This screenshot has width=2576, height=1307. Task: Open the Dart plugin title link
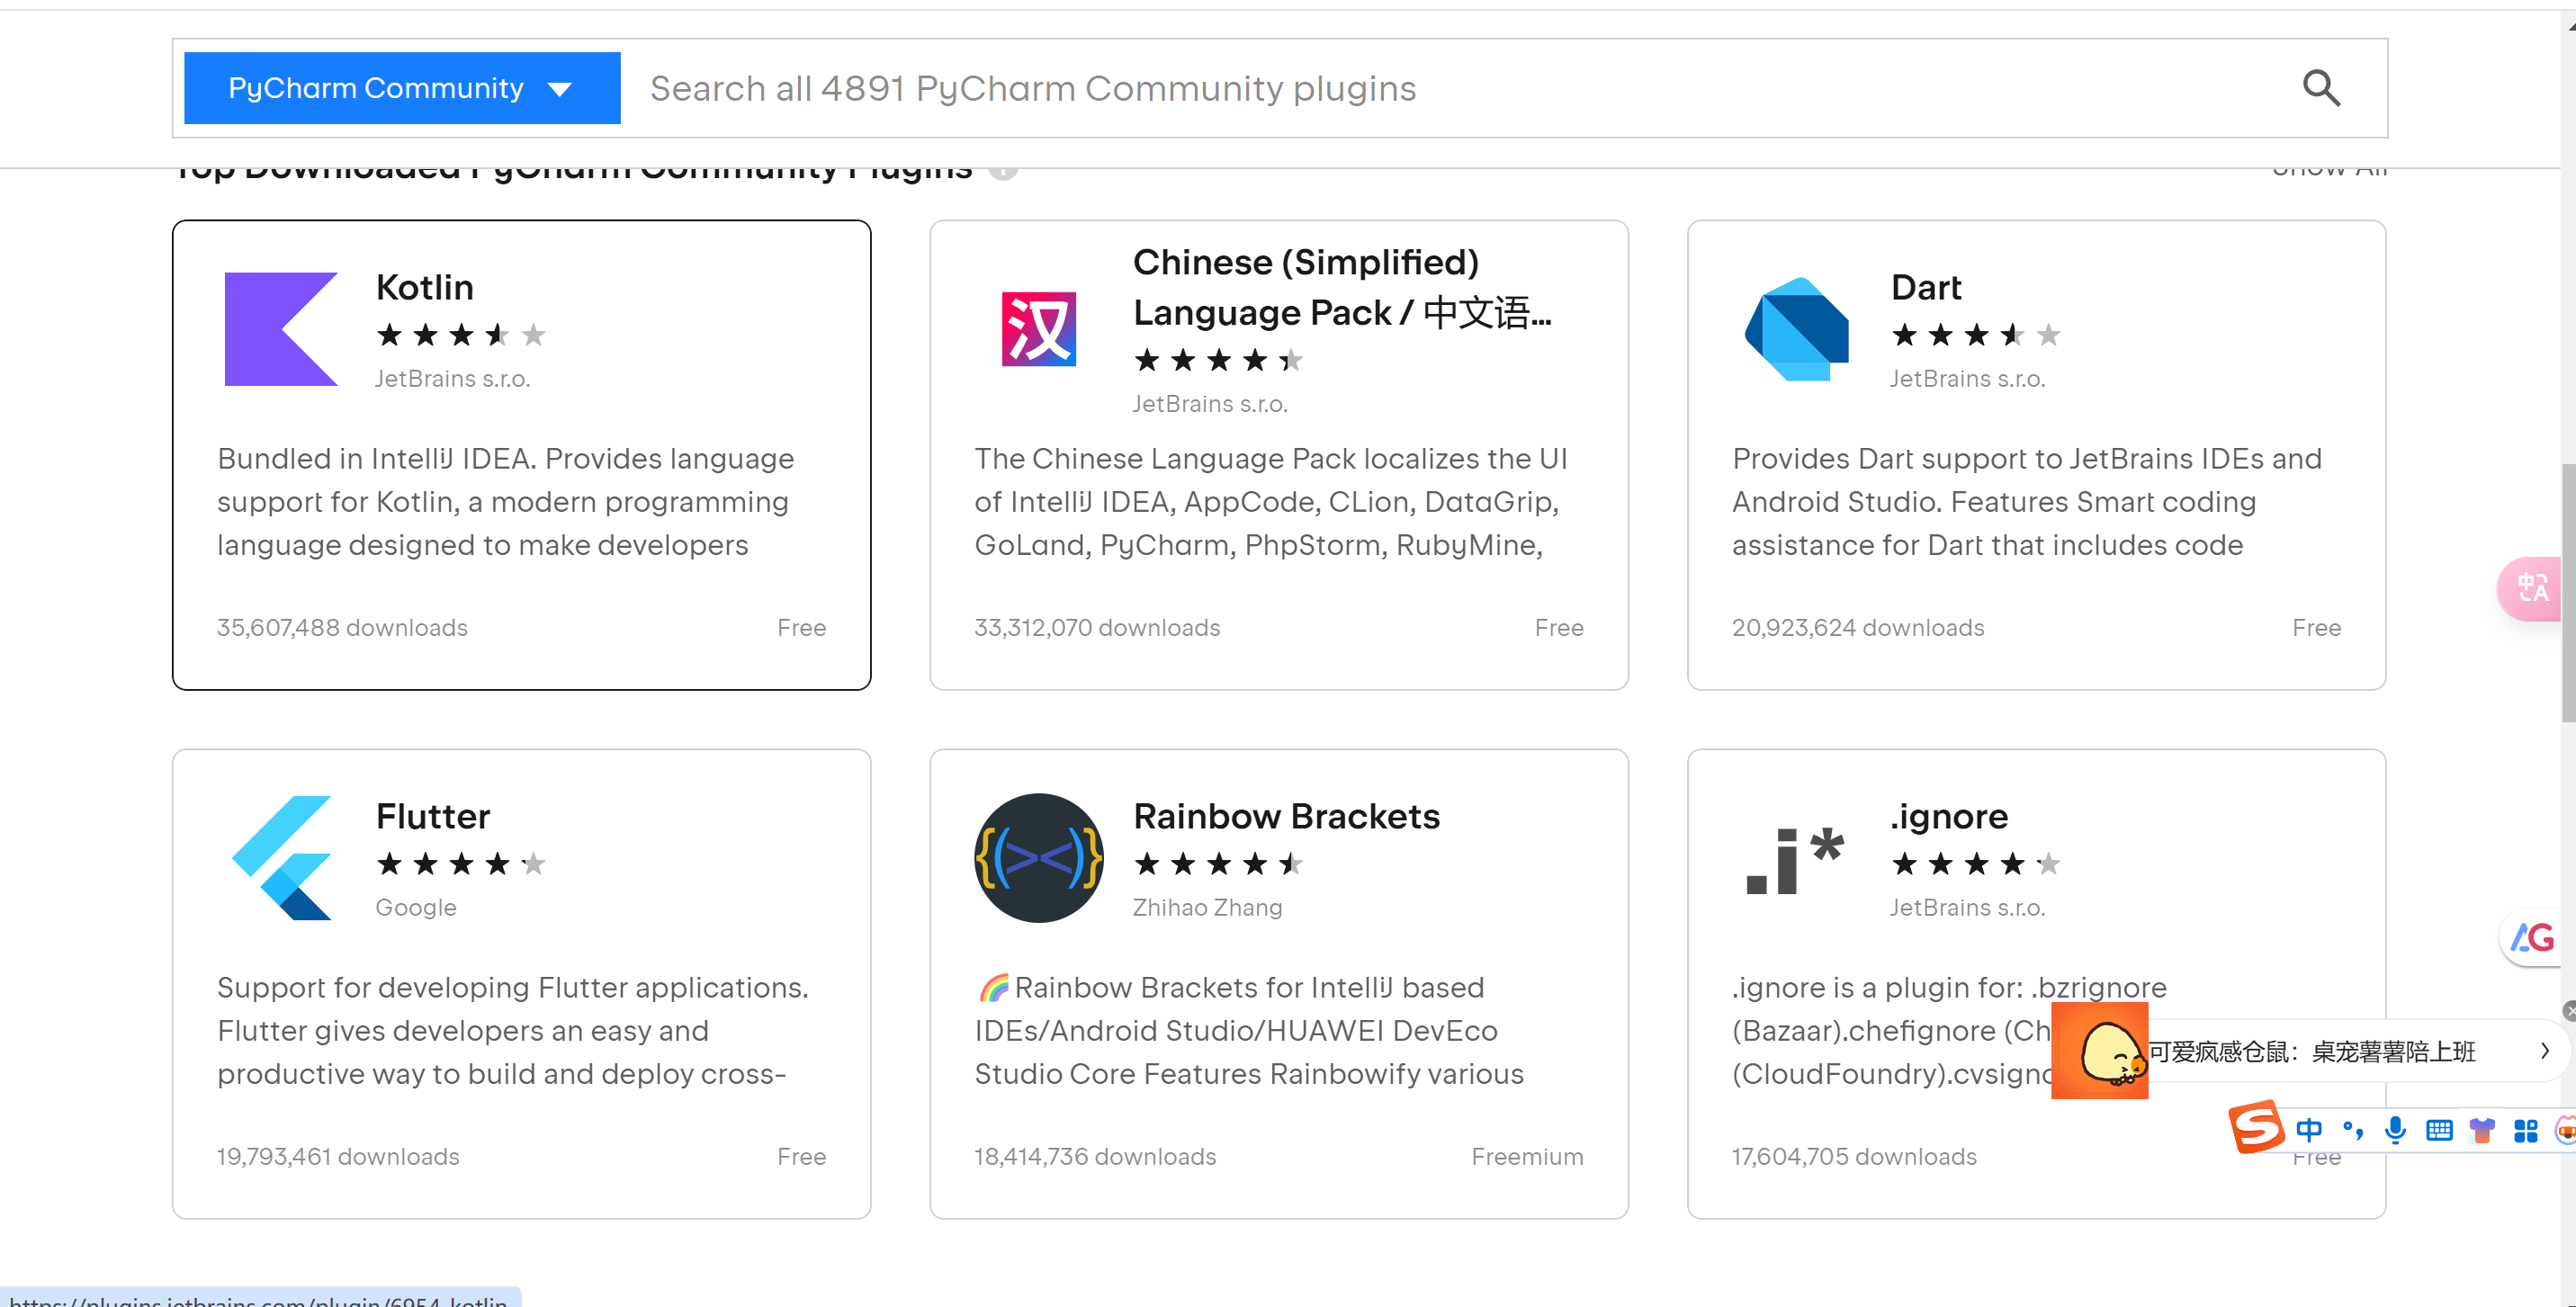tap(1925, 288)
